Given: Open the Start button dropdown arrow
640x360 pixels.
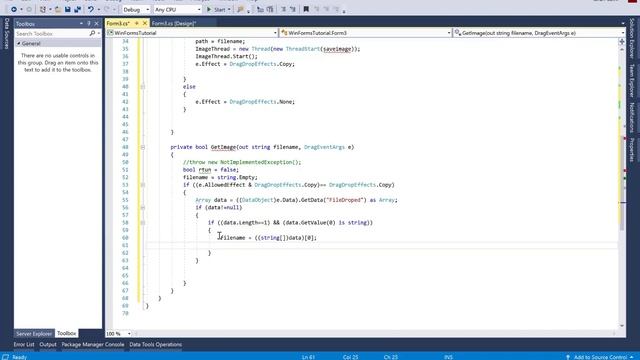Looking at the screenshot, I should (x=229, y=9).
